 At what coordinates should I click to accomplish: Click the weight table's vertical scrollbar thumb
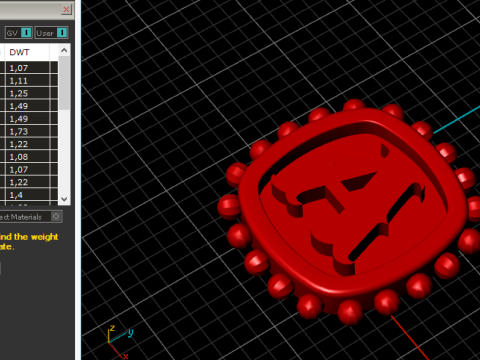pyautogui.click(x=64, y=83)
